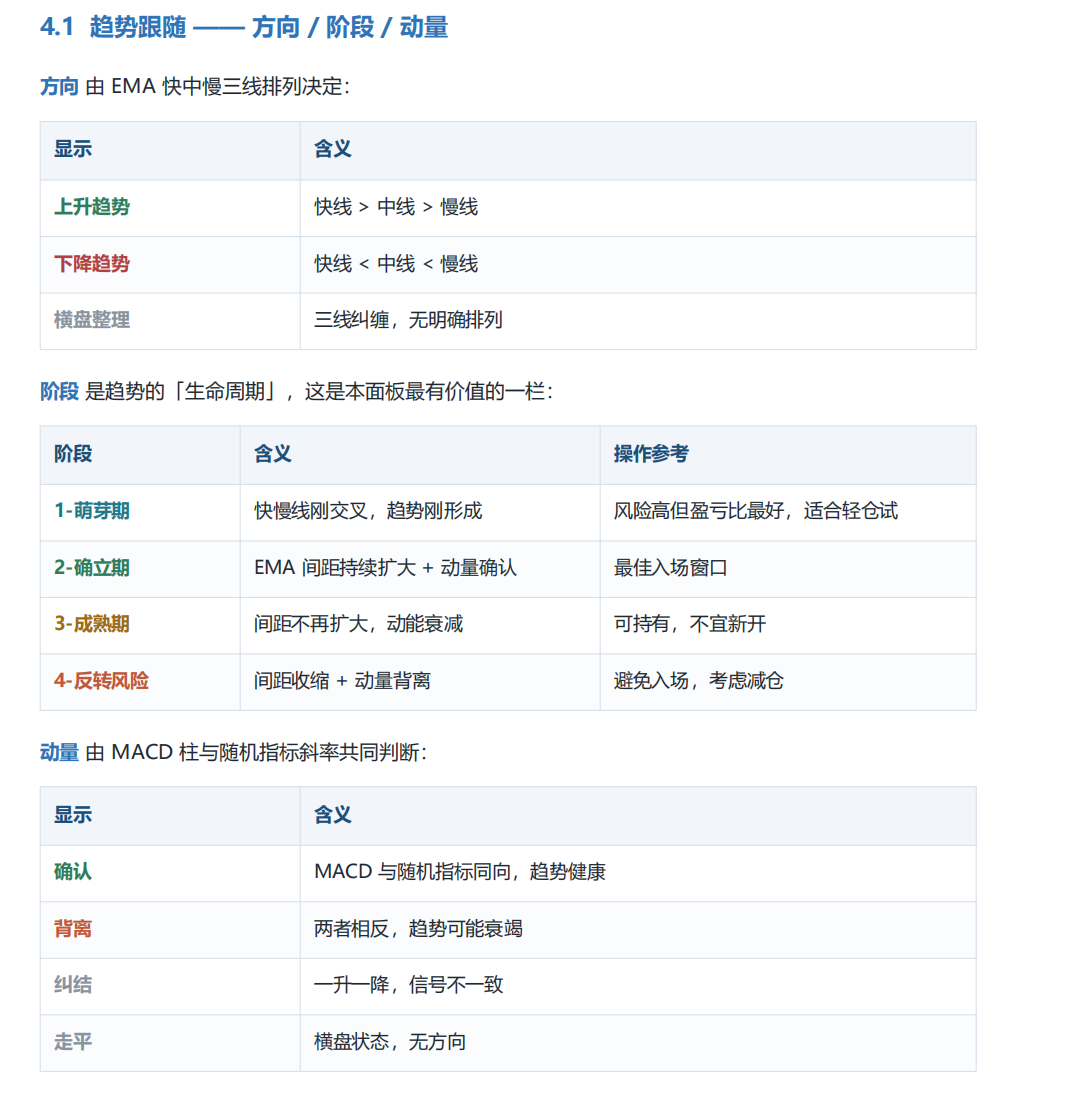The width and height of the screenshot is (1067, 1104).
Task: Select the 4-反转风险 cell
Action: (x=140, y=682)
